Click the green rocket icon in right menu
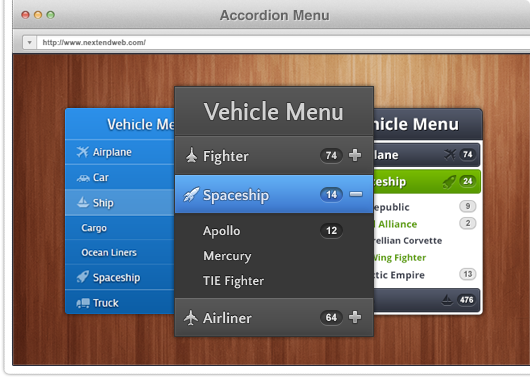 click(449, 182)
